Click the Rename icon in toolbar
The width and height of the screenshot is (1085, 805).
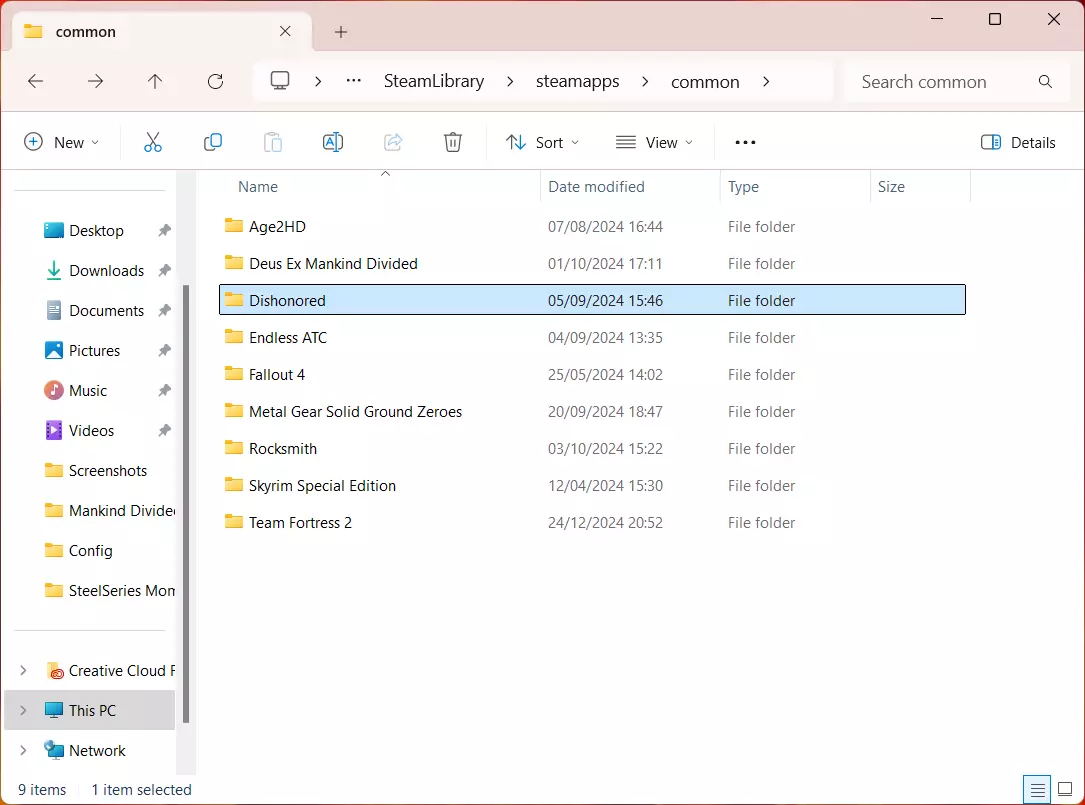pos(333,142)
